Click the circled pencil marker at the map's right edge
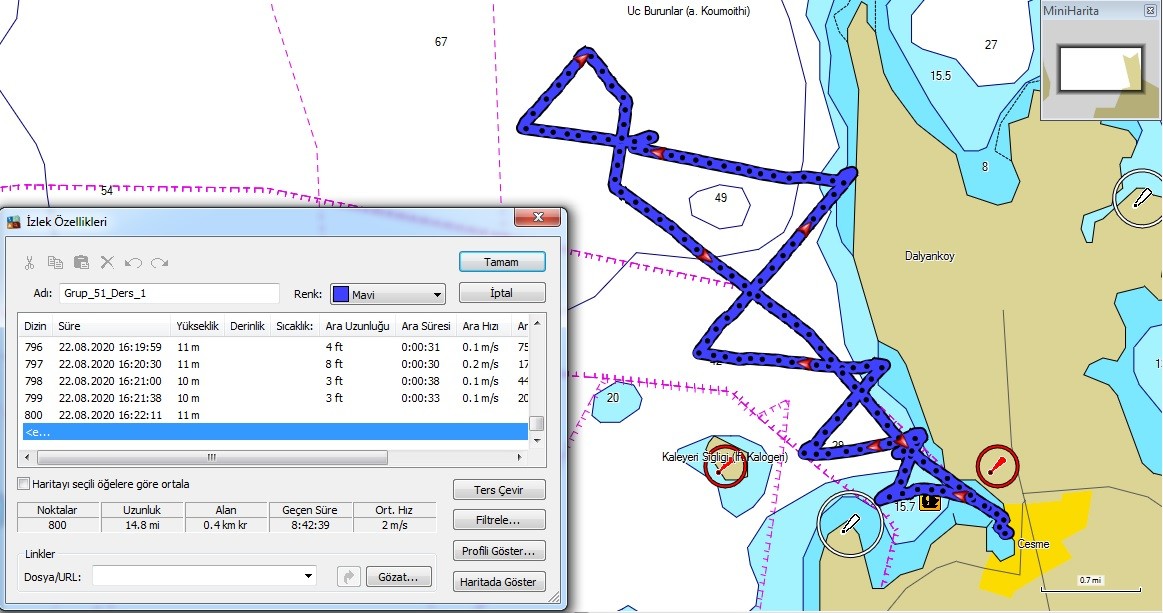The image size is (1163, 613). click(1141, 198)
